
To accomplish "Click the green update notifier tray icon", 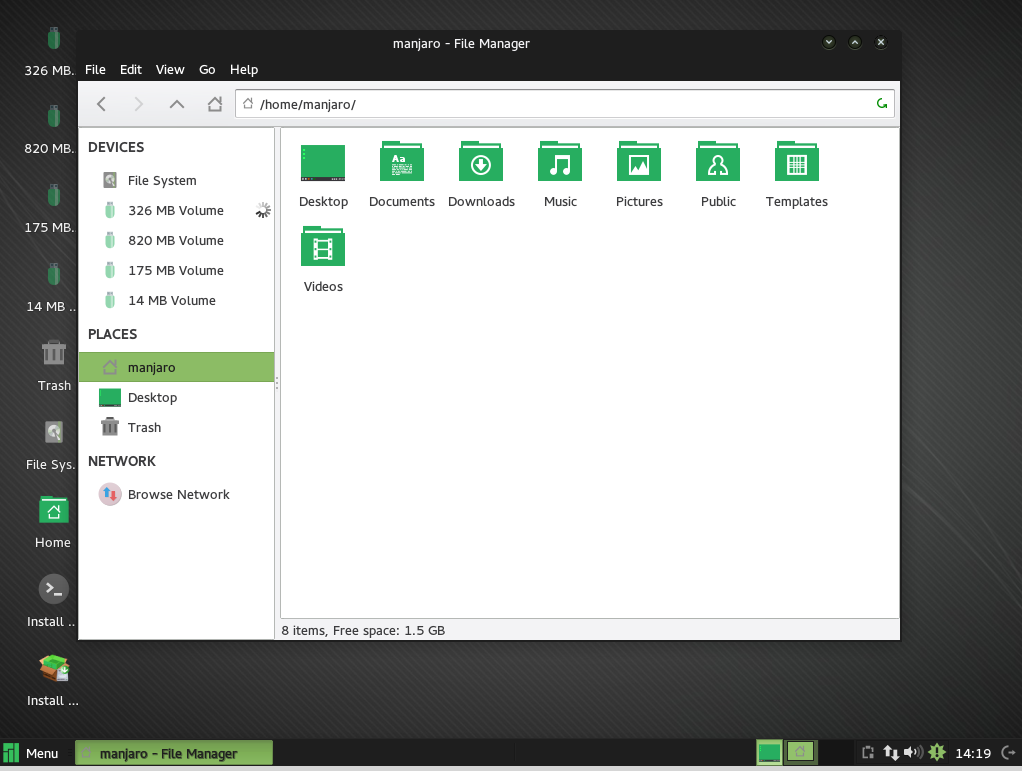I will tap(937, 753).
